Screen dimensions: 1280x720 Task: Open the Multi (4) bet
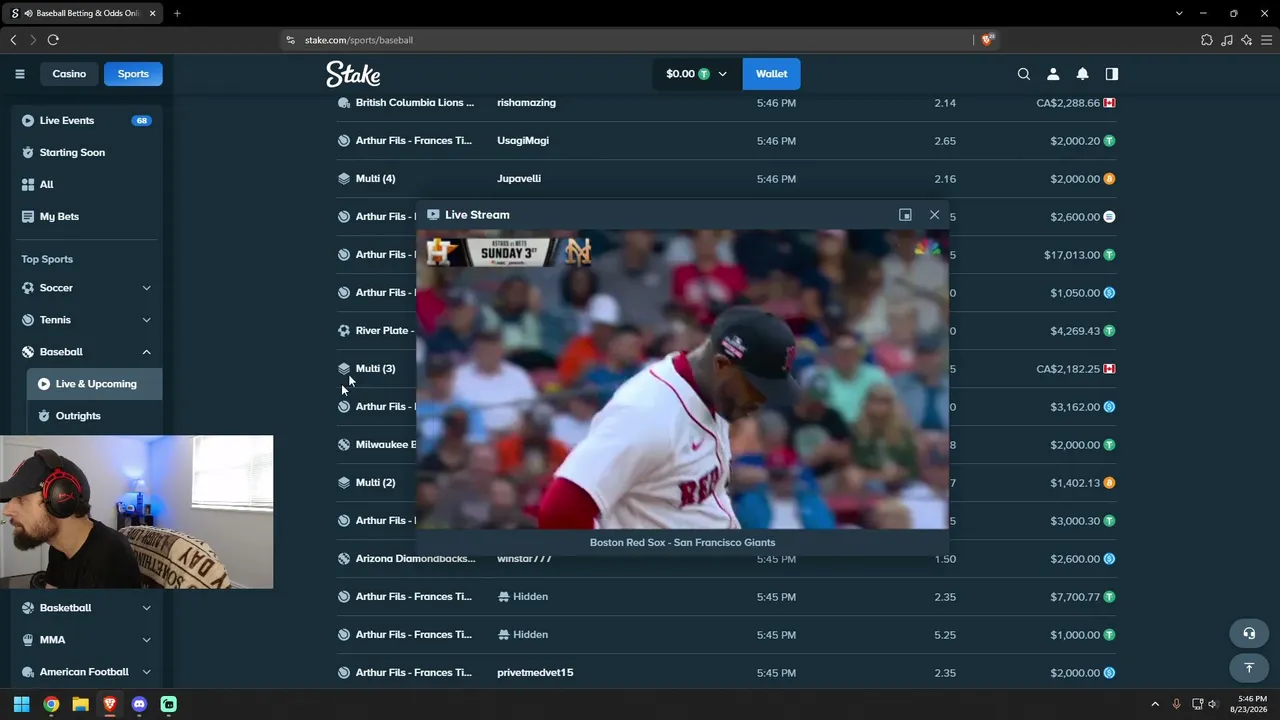375,179
